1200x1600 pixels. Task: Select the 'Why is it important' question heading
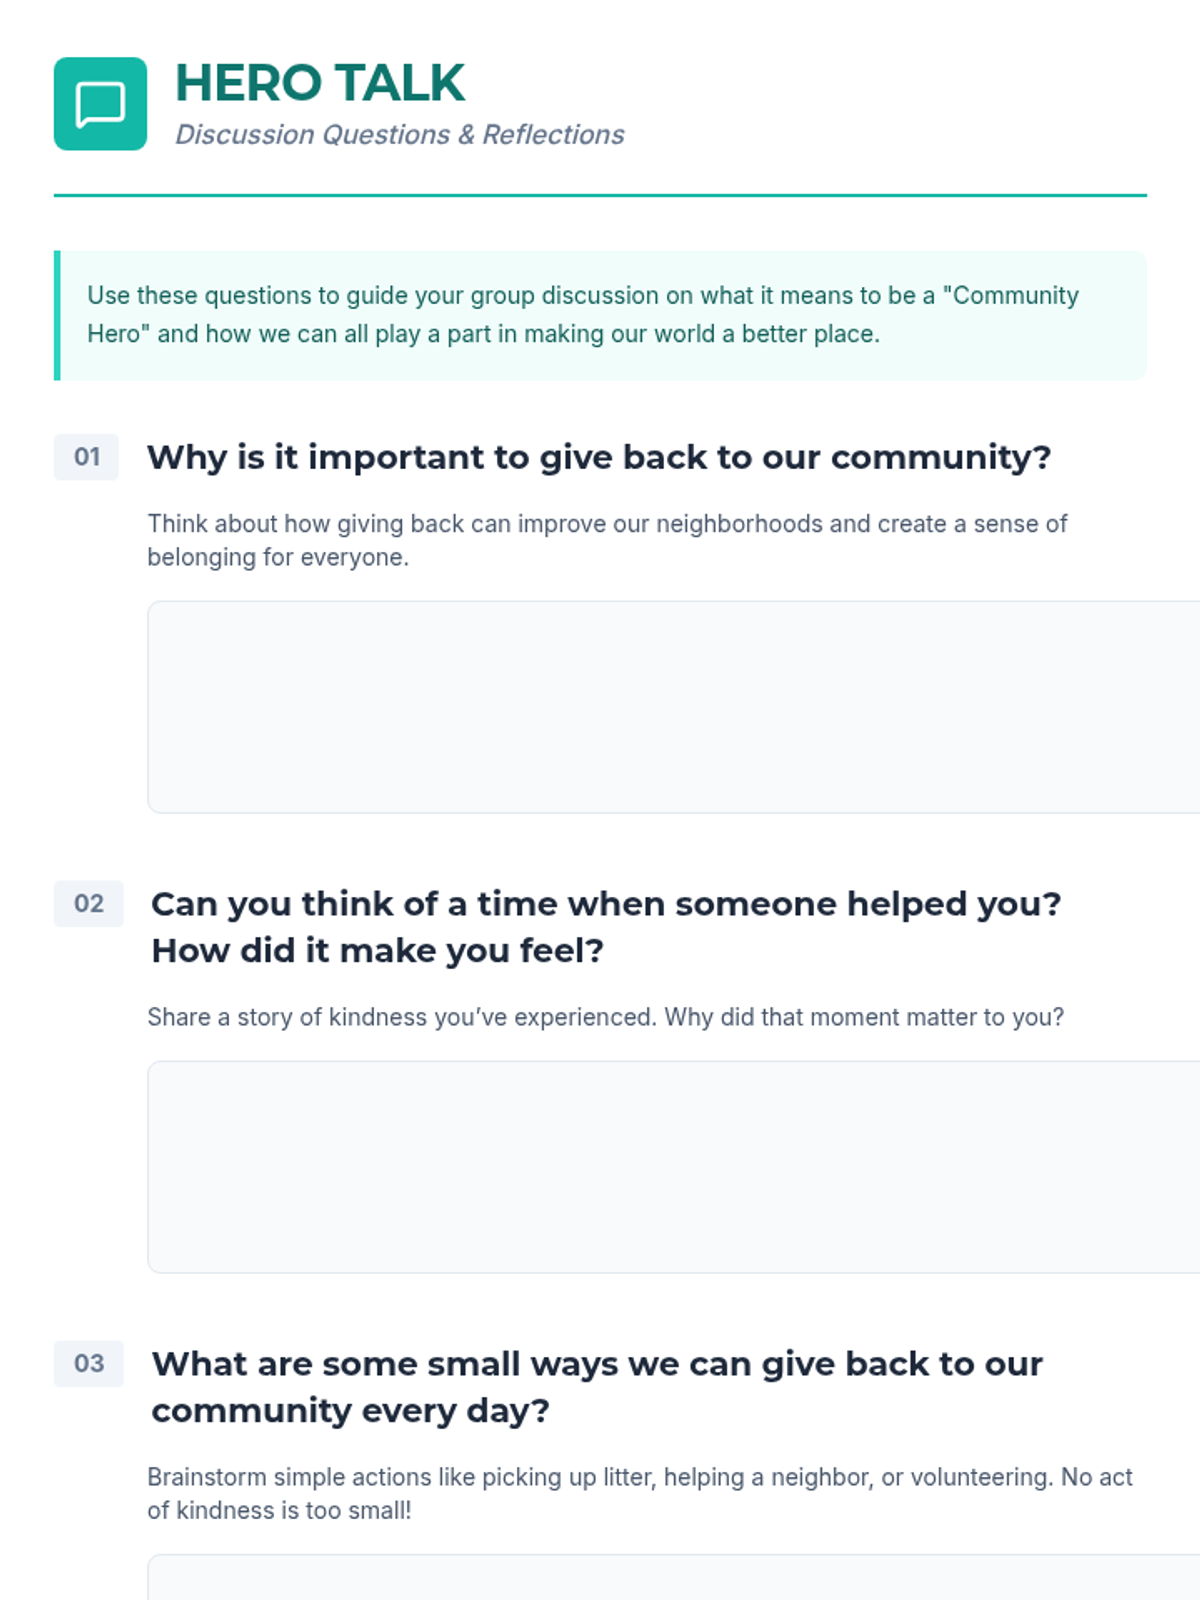599,457
